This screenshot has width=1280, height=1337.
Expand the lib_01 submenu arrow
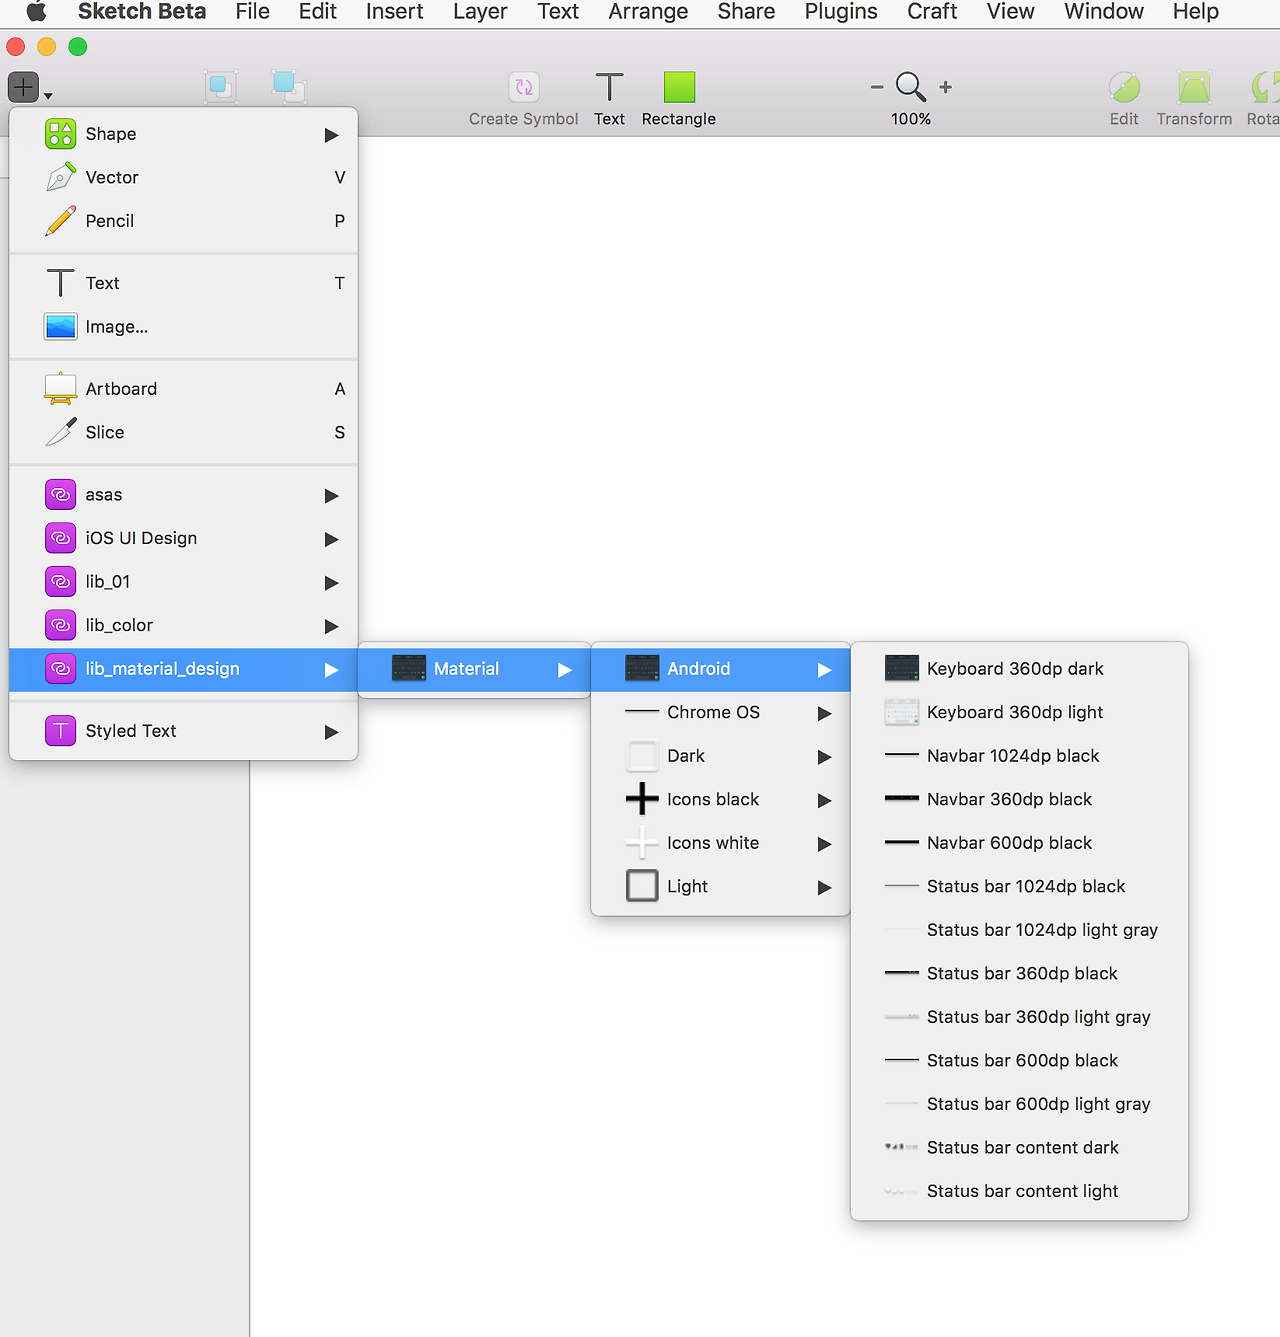pos(331,583)
